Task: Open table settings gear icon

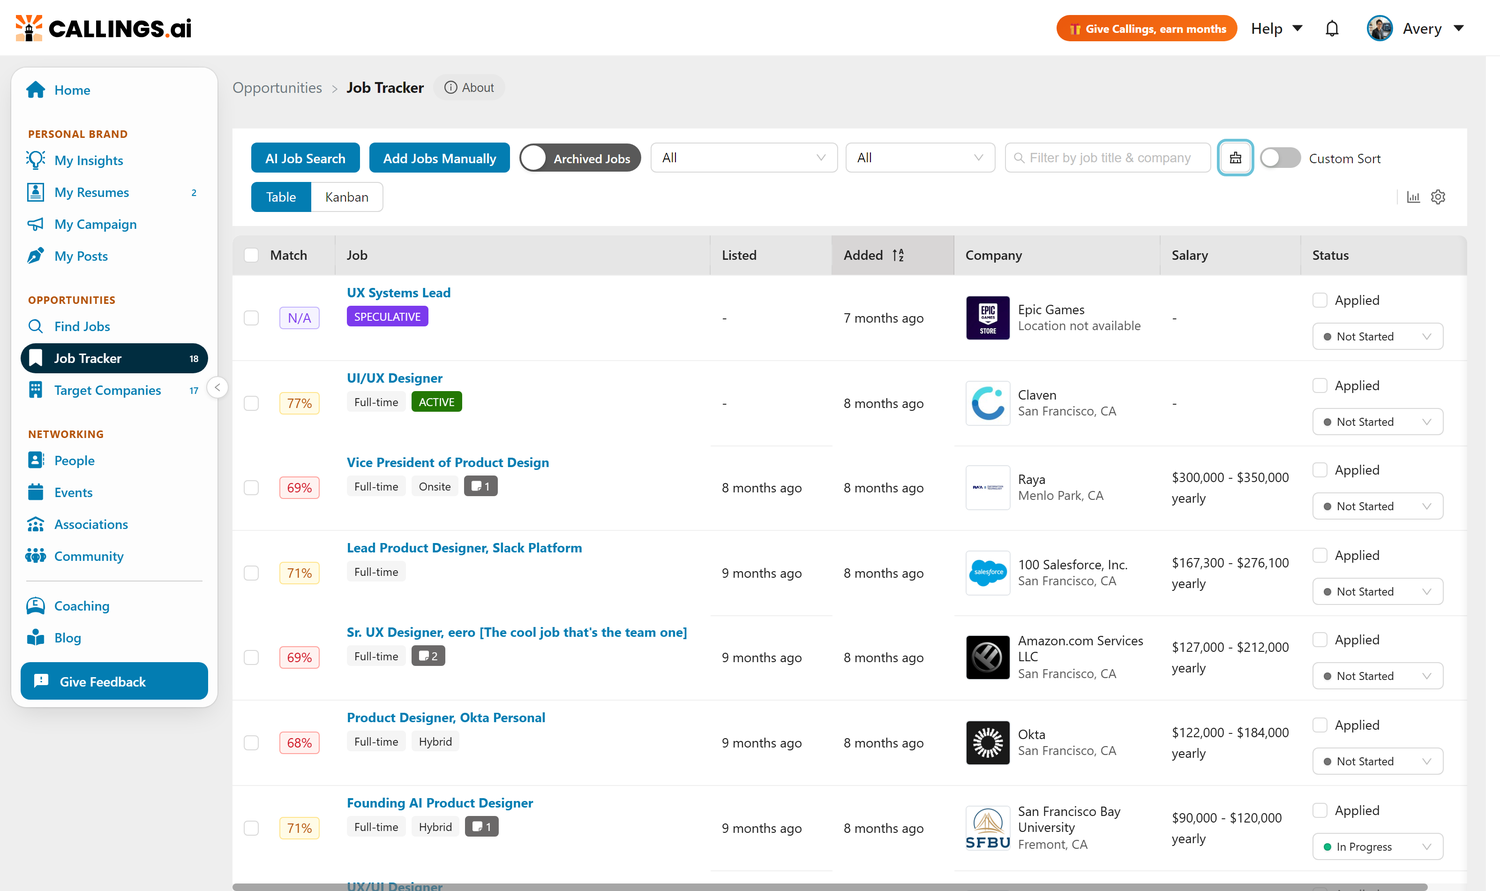Action: [1438, 197]
